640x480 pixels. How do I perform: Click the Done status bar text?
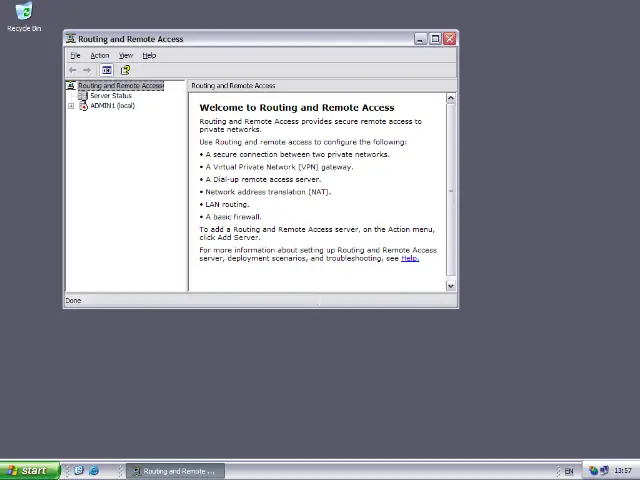73,300
